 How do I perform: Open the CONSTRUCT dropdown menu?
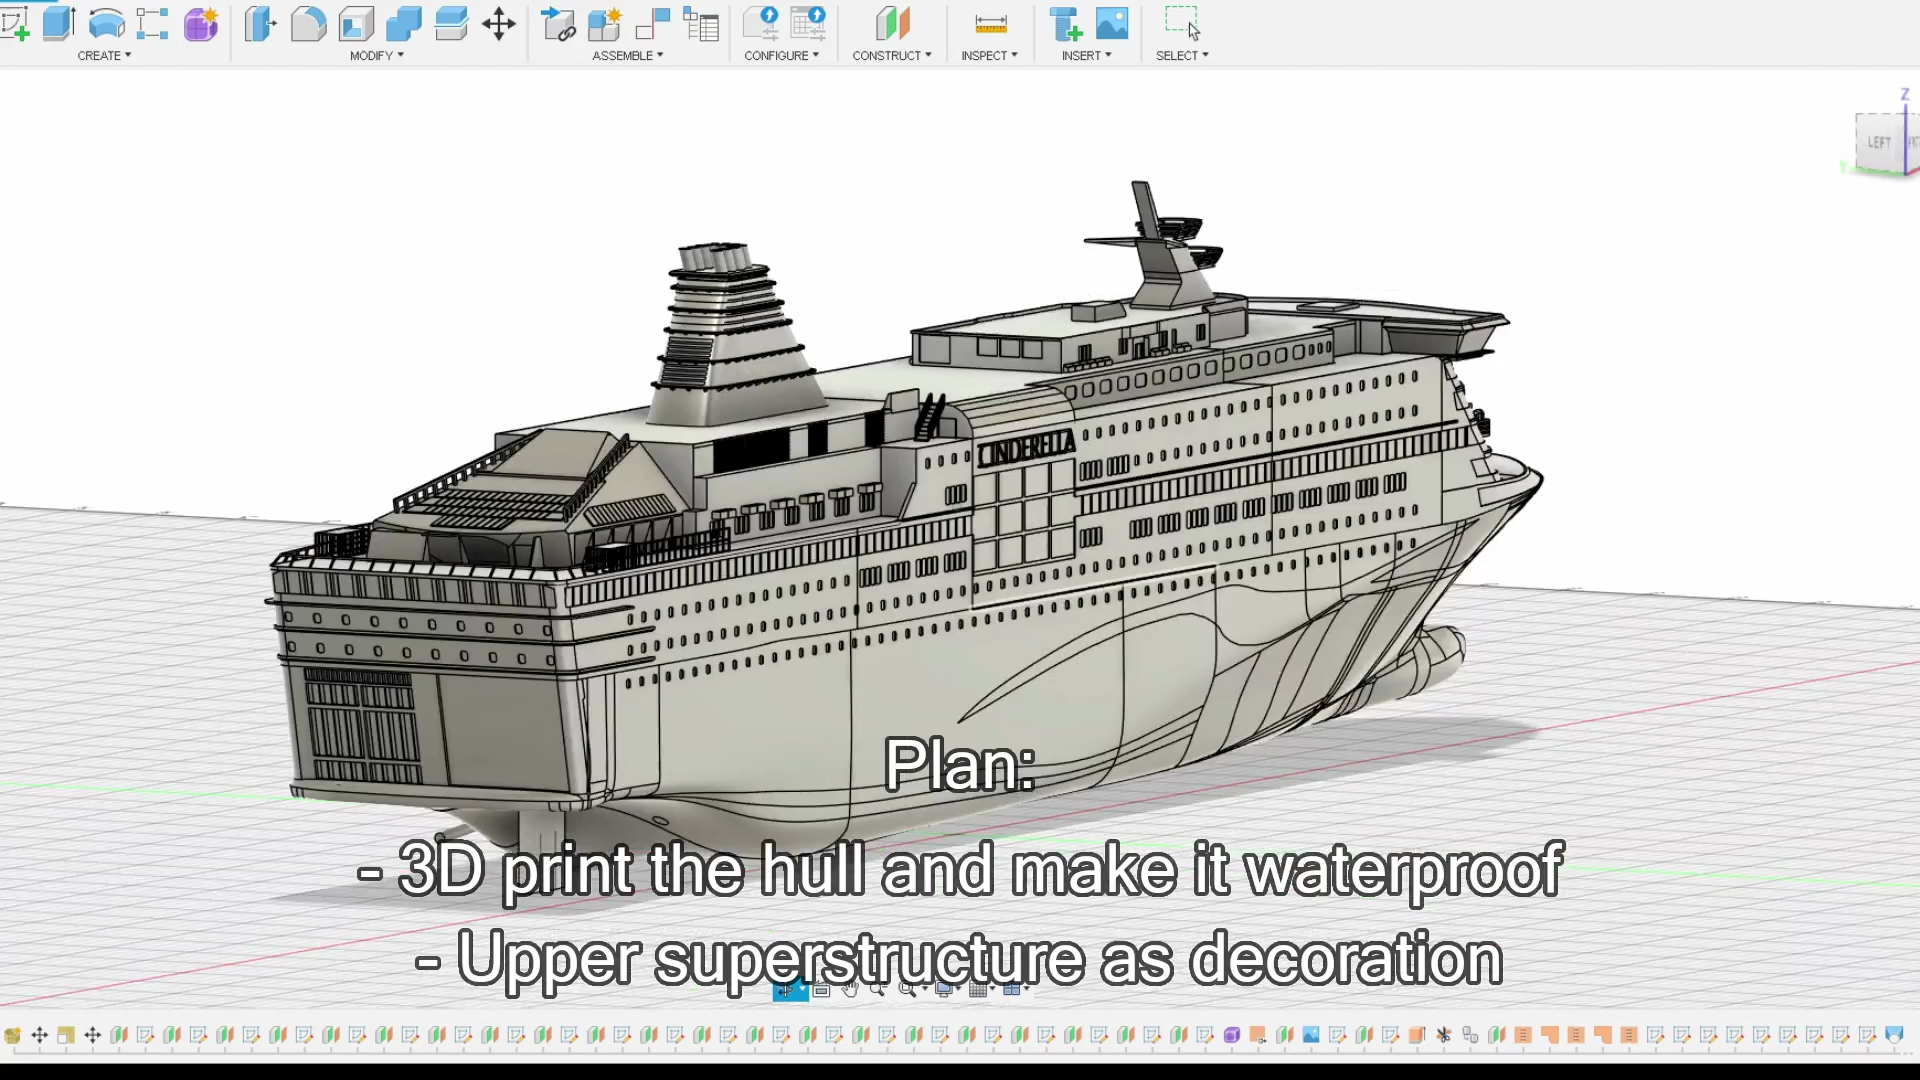(892, 56)
